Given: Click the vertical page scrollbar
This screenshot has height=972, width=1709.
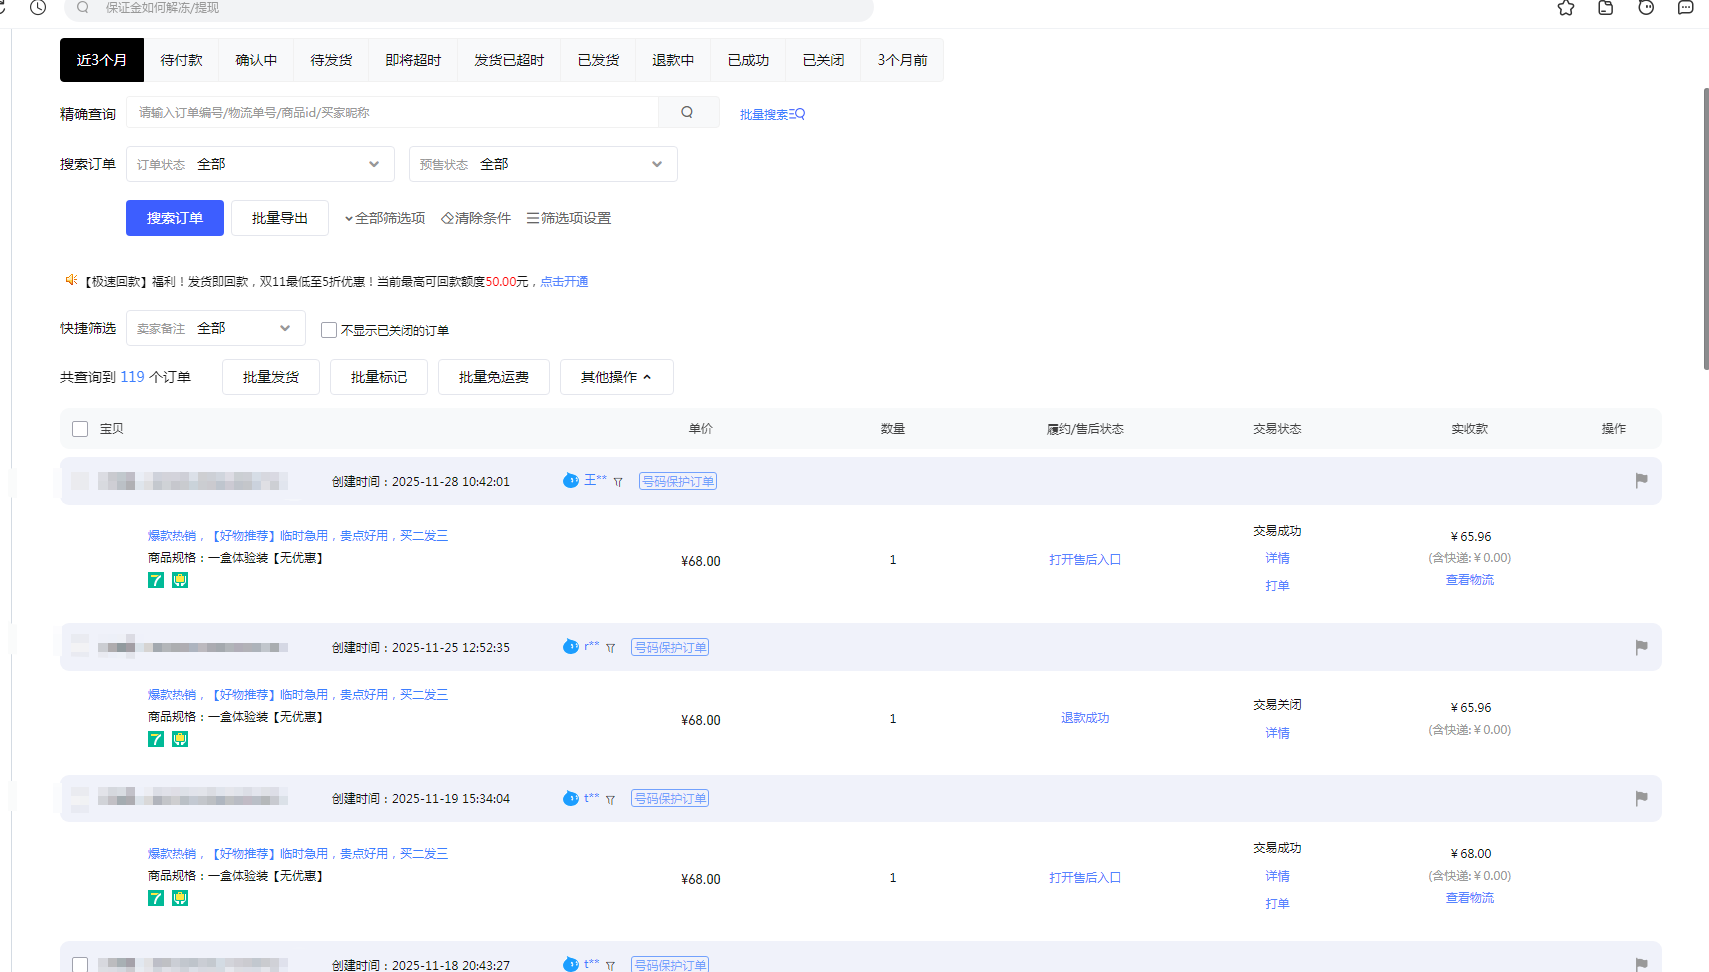Looking at the screenshot, I should coord(1706,229).
